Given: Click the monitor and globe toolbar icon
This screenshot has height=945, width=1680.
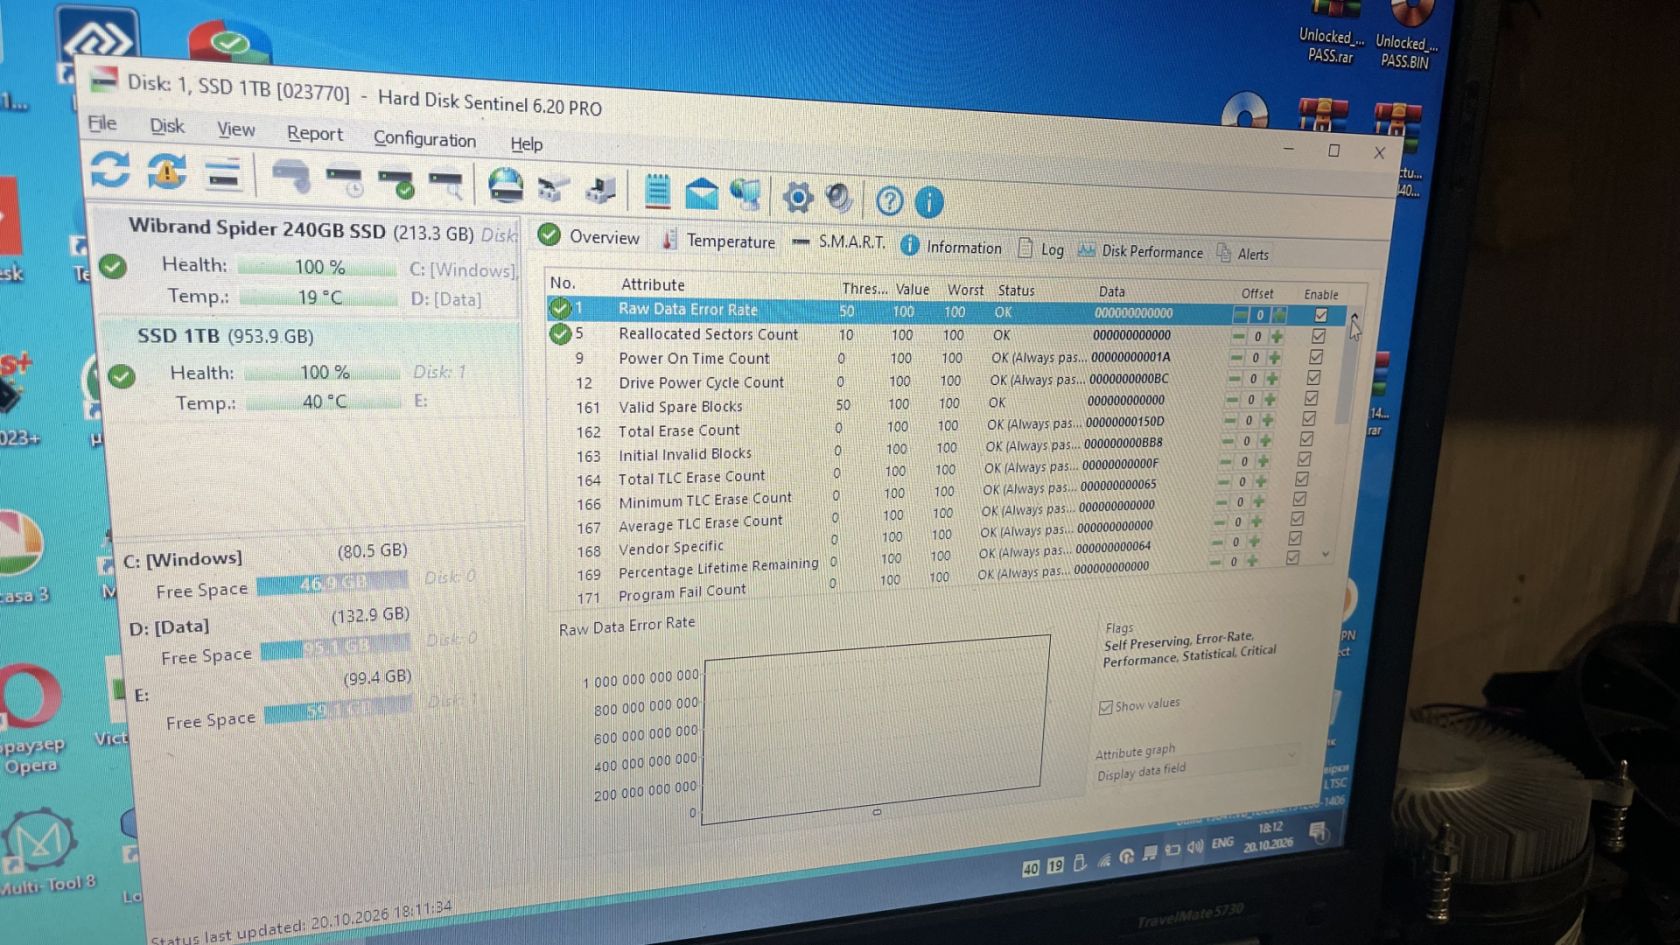Looking at the screenshot, I should tap(746, 195).
